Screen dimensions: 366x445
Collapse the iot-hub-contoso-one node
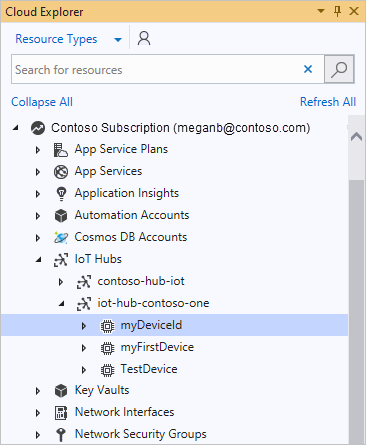point(62,303)
